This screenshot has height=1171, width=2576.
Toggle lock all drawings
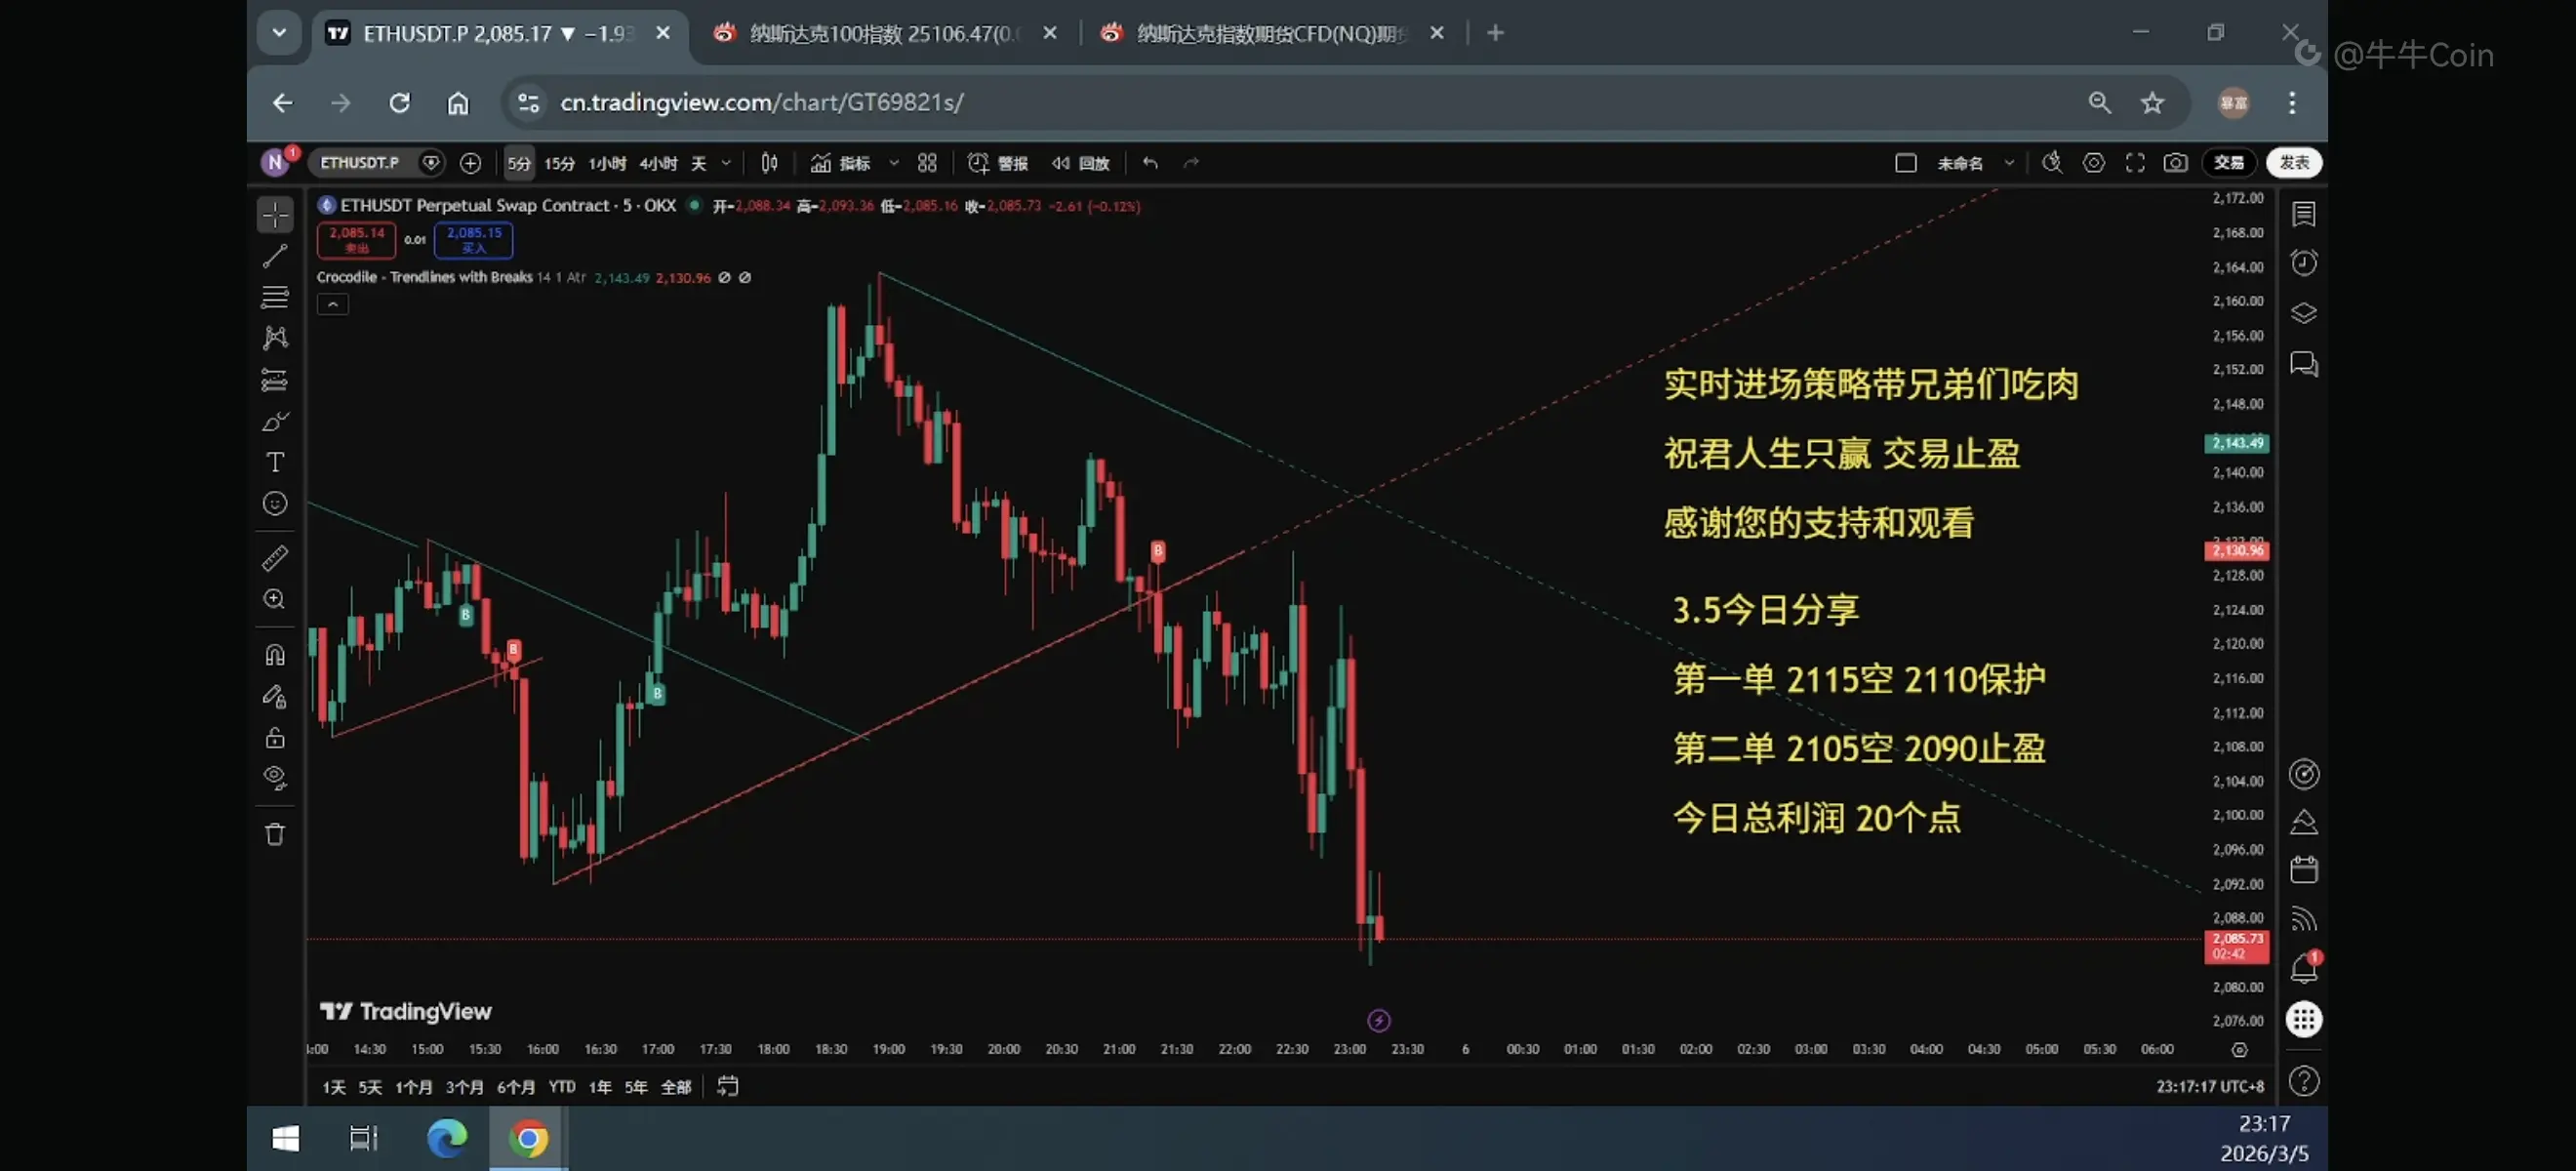pos(275,738)
